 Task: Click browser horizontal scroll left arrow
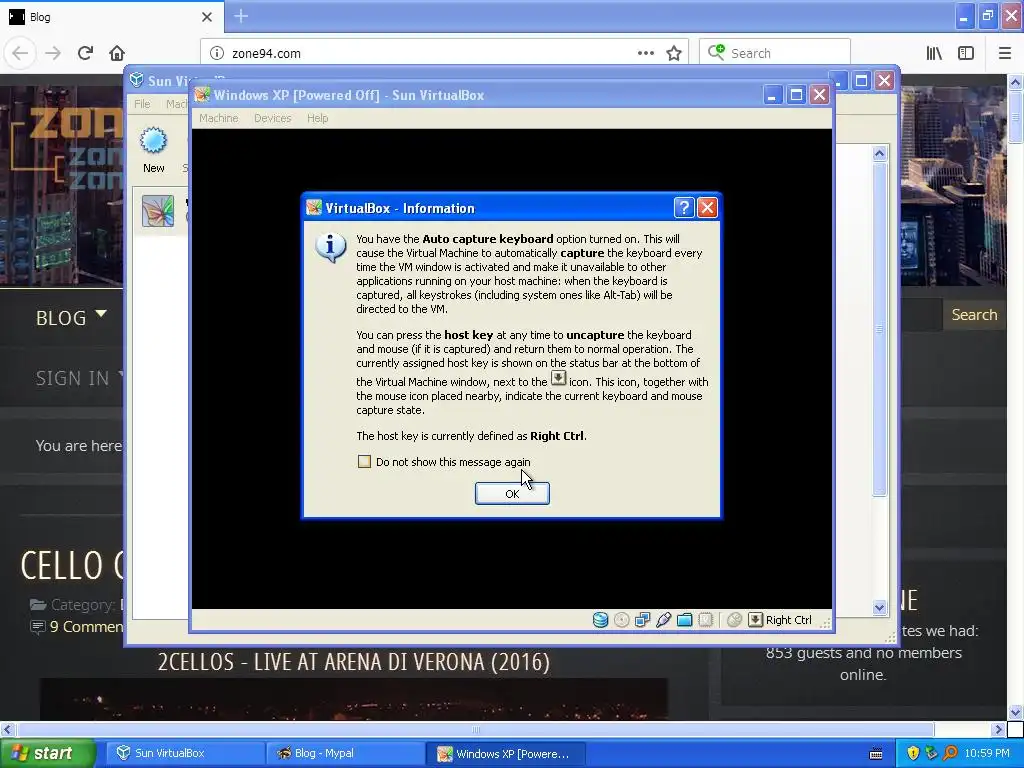8,729
